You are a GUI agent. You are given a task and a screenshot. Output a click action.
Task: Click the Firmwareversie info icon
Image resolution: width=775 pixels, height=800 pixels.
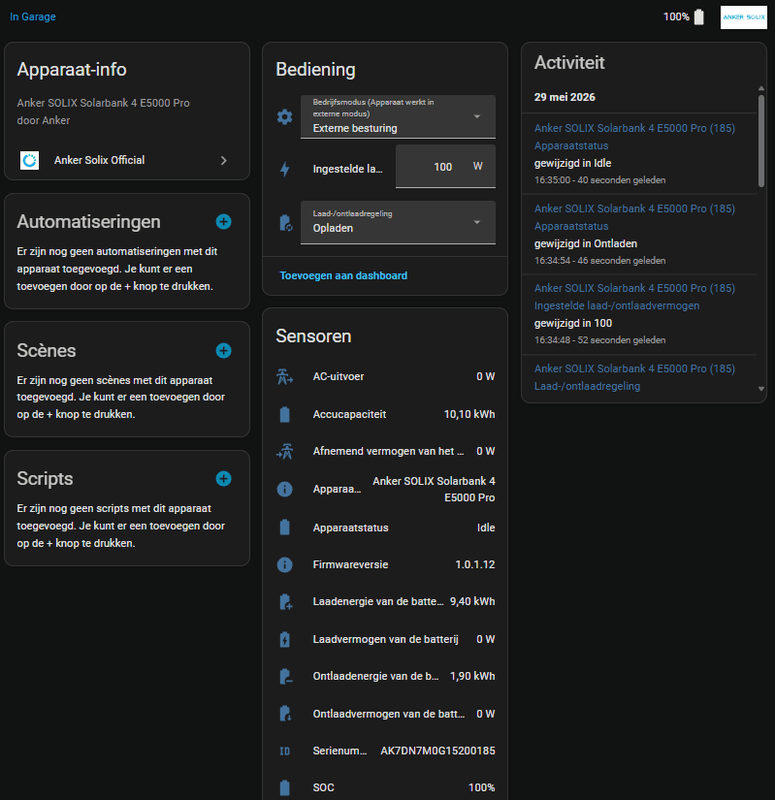pyautogui.click(x=285, y=565)
